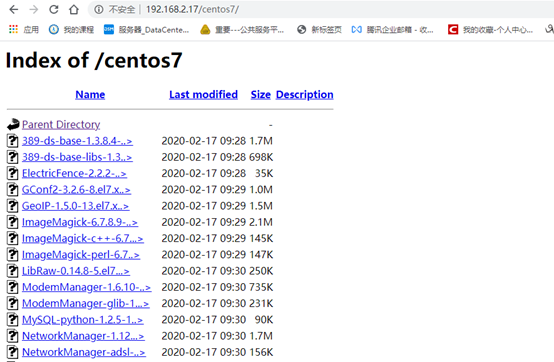The width and height of the screenshot is (554, 362).
Task: Click the file icon beside GeoIP-1.5.0-13.el7
Action: click(13, 206)
